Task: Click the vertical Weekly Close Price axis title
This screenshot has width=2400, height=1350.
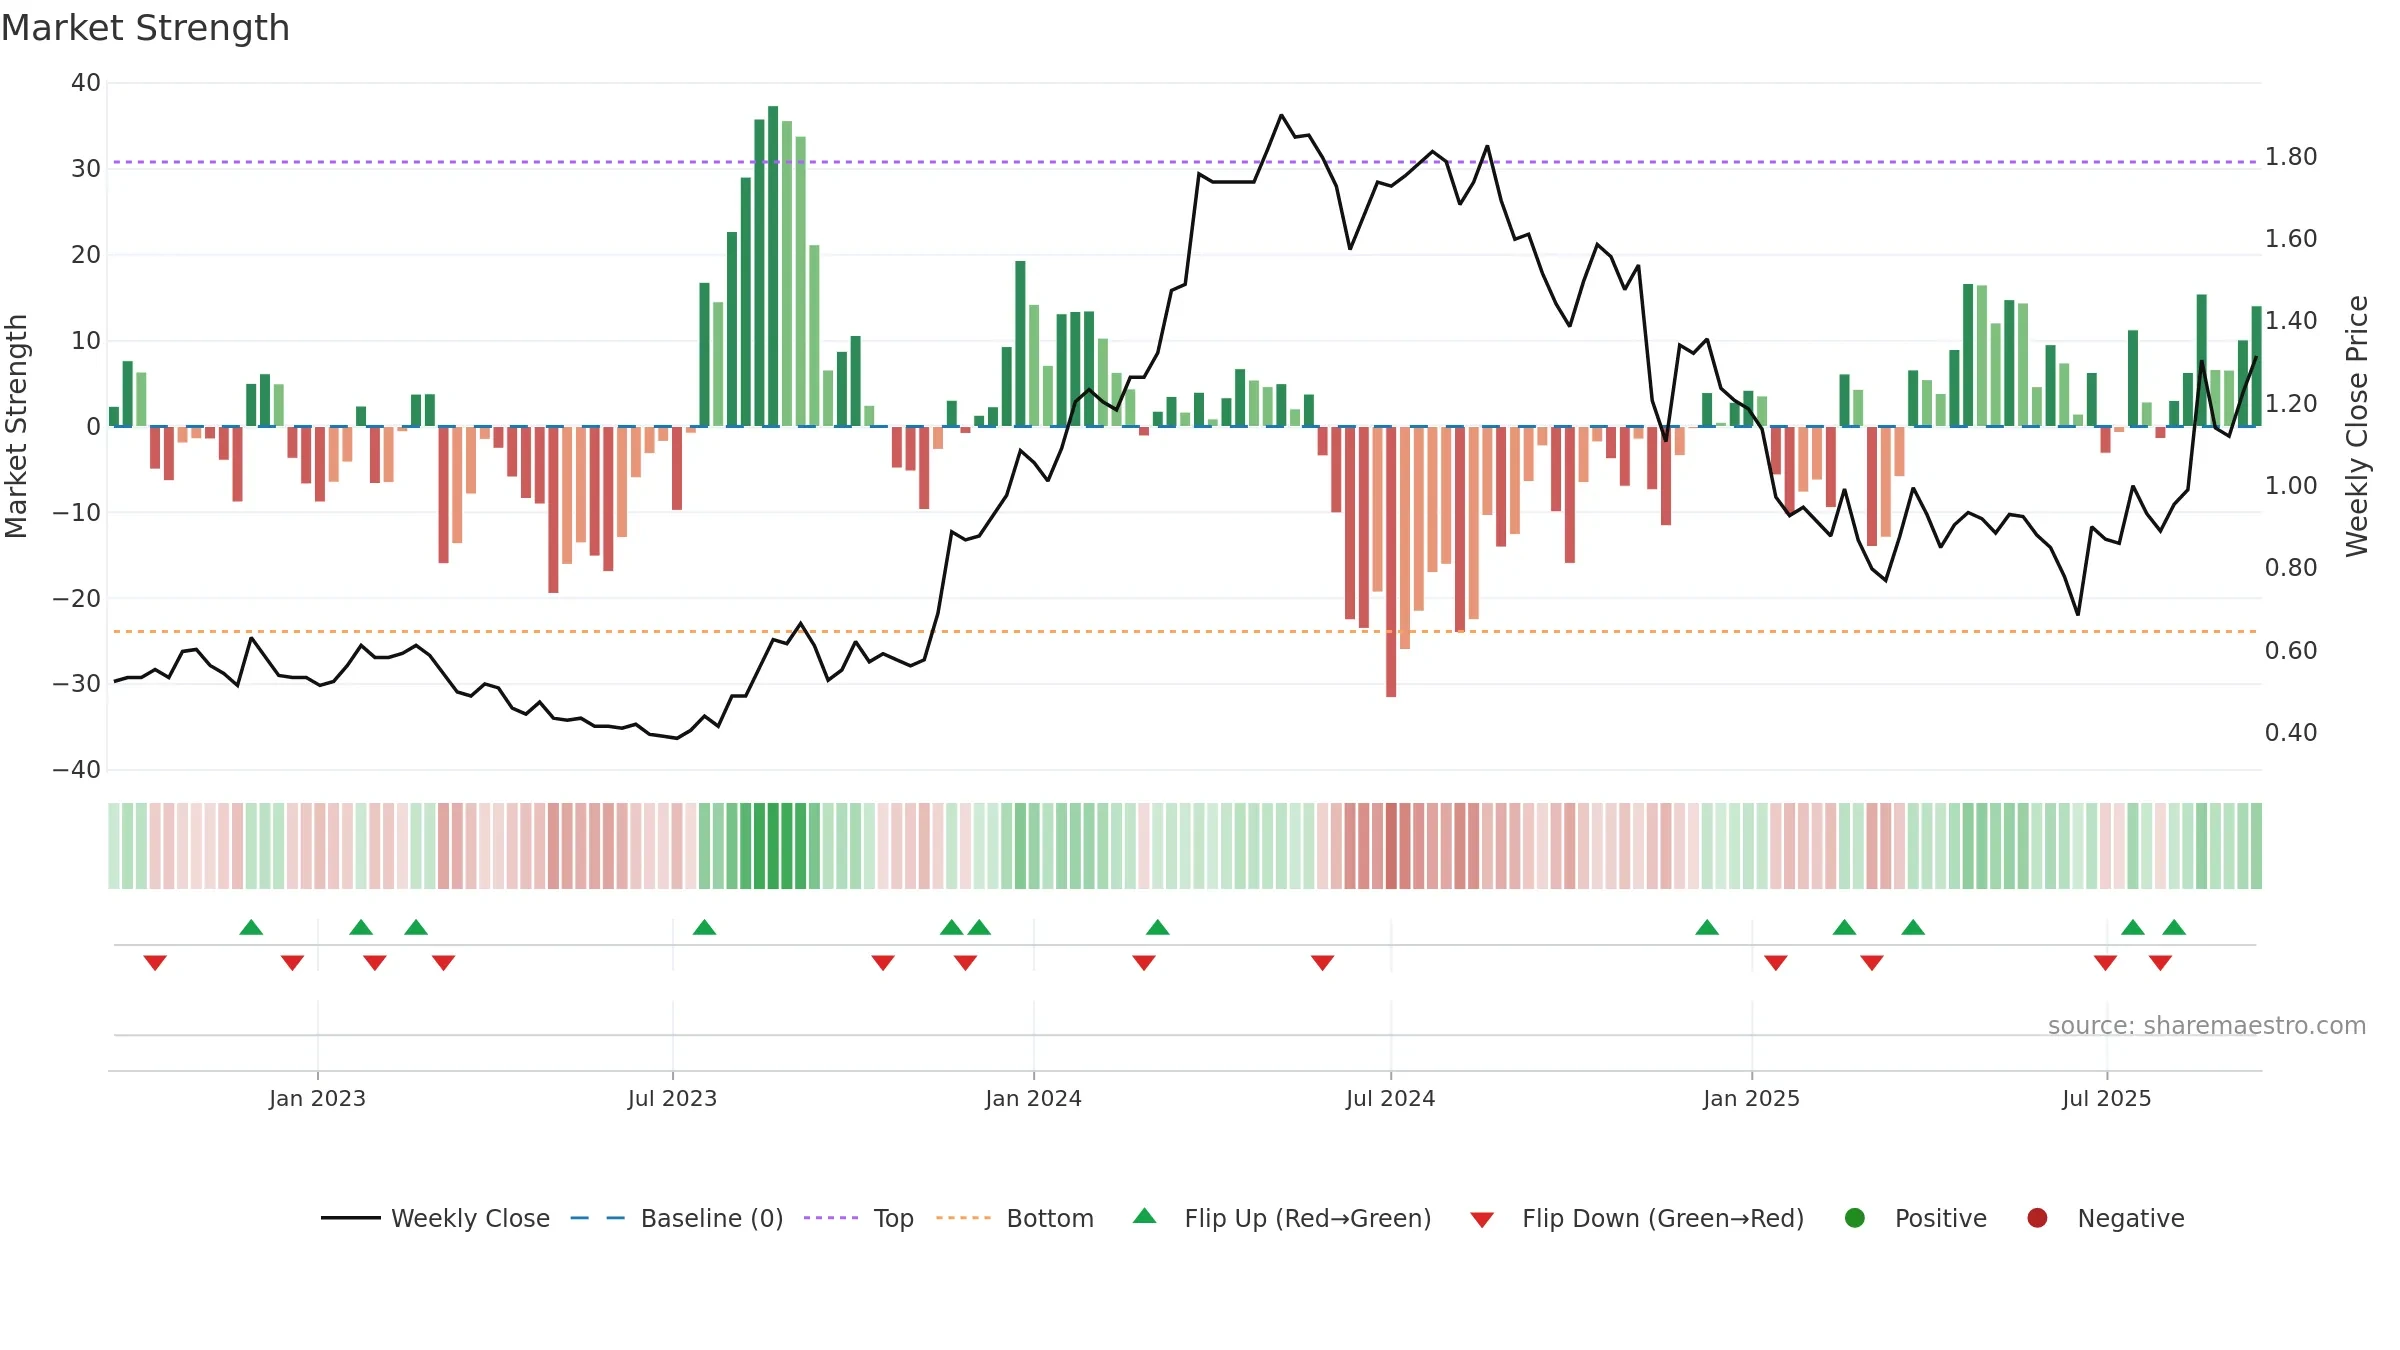Action: pyautogui.click(x=2357, y=426)
